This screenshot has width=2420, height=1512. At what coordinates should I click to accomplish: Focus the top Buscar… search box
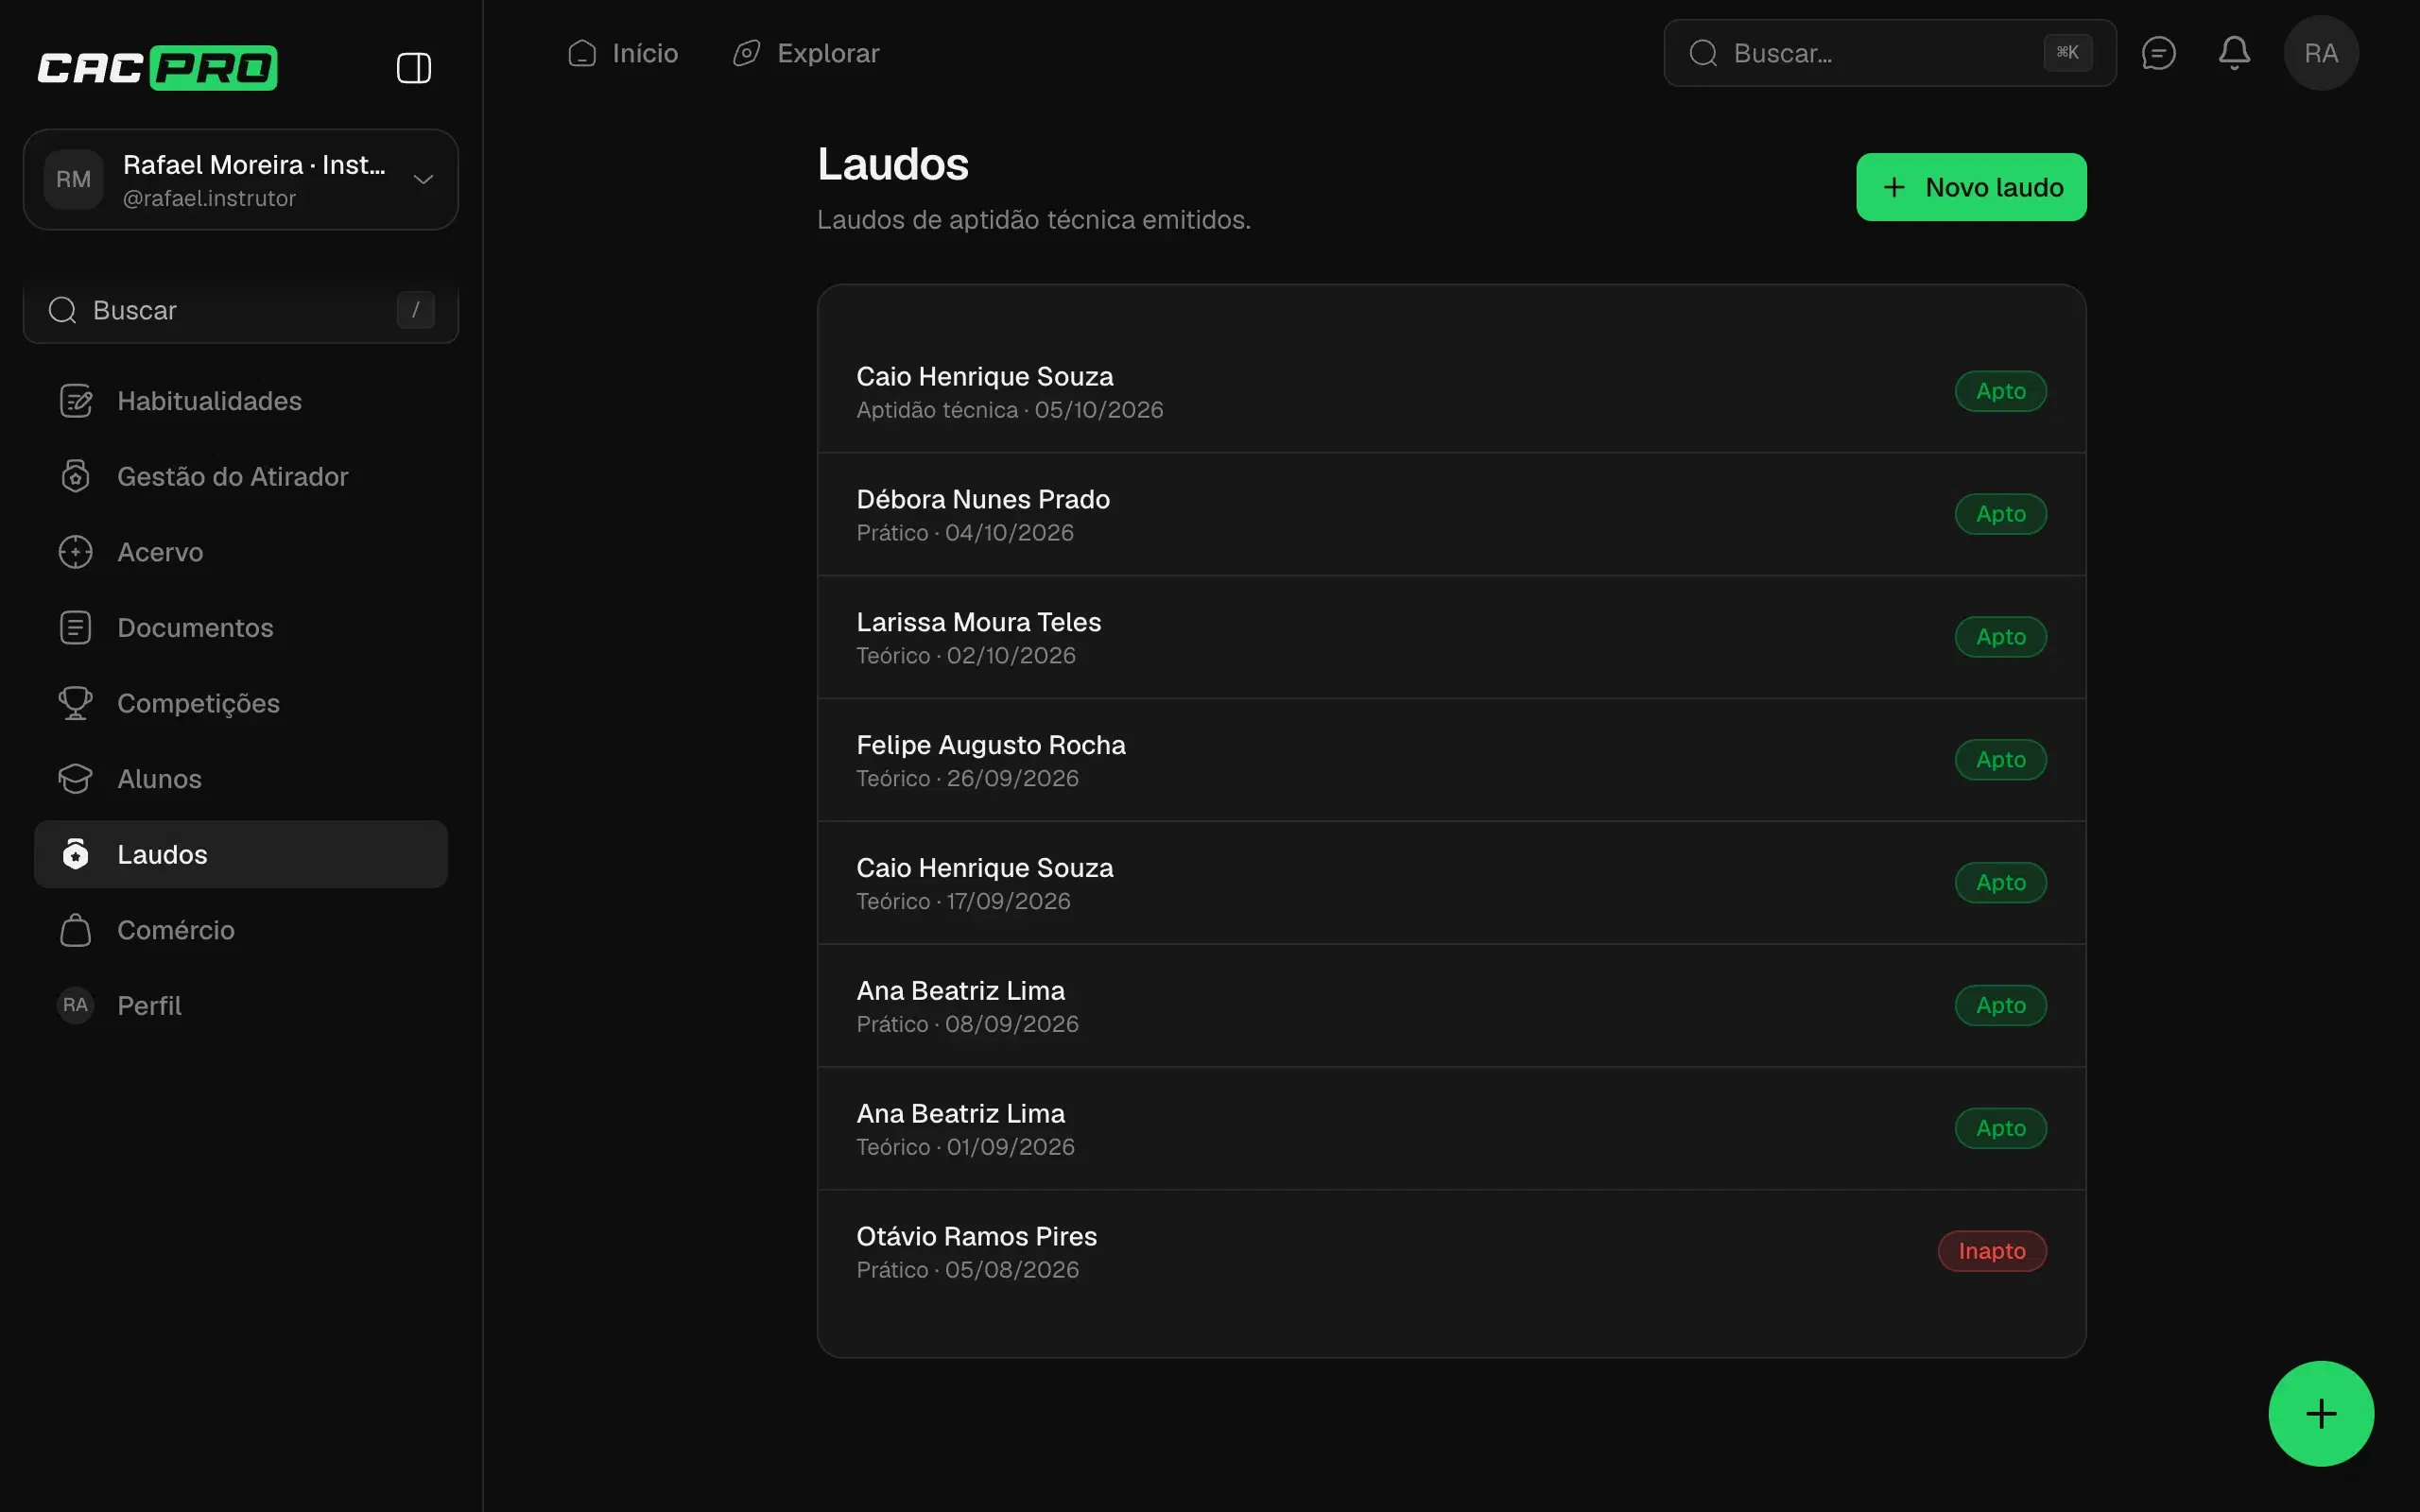[1888, 53]
